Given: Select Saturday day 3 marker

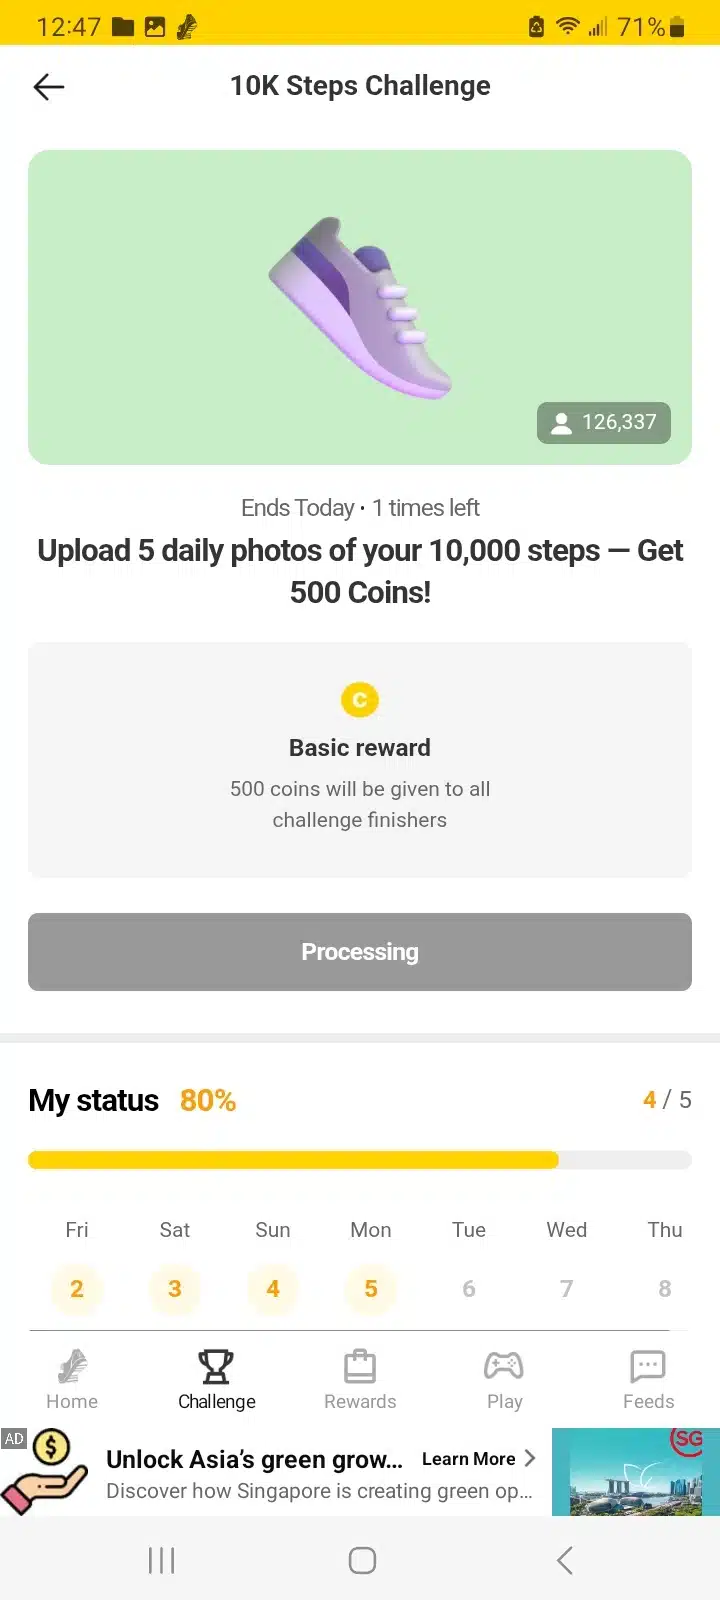Looking at the screenshot, I should pos(175,1288).
